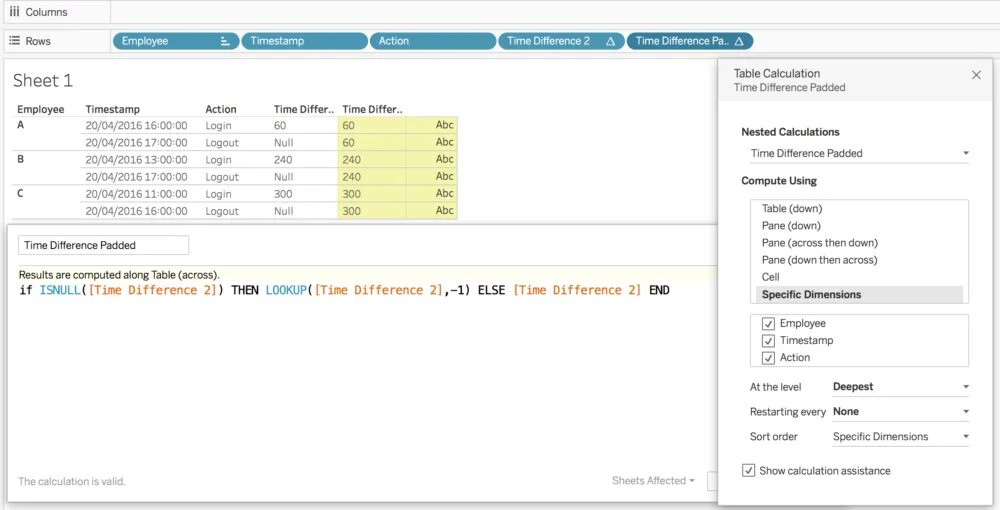Image resolution: width=1000 pixels, height=510 pixels.
Task: Click Logout action for Employee C
Action: (222, 212)
